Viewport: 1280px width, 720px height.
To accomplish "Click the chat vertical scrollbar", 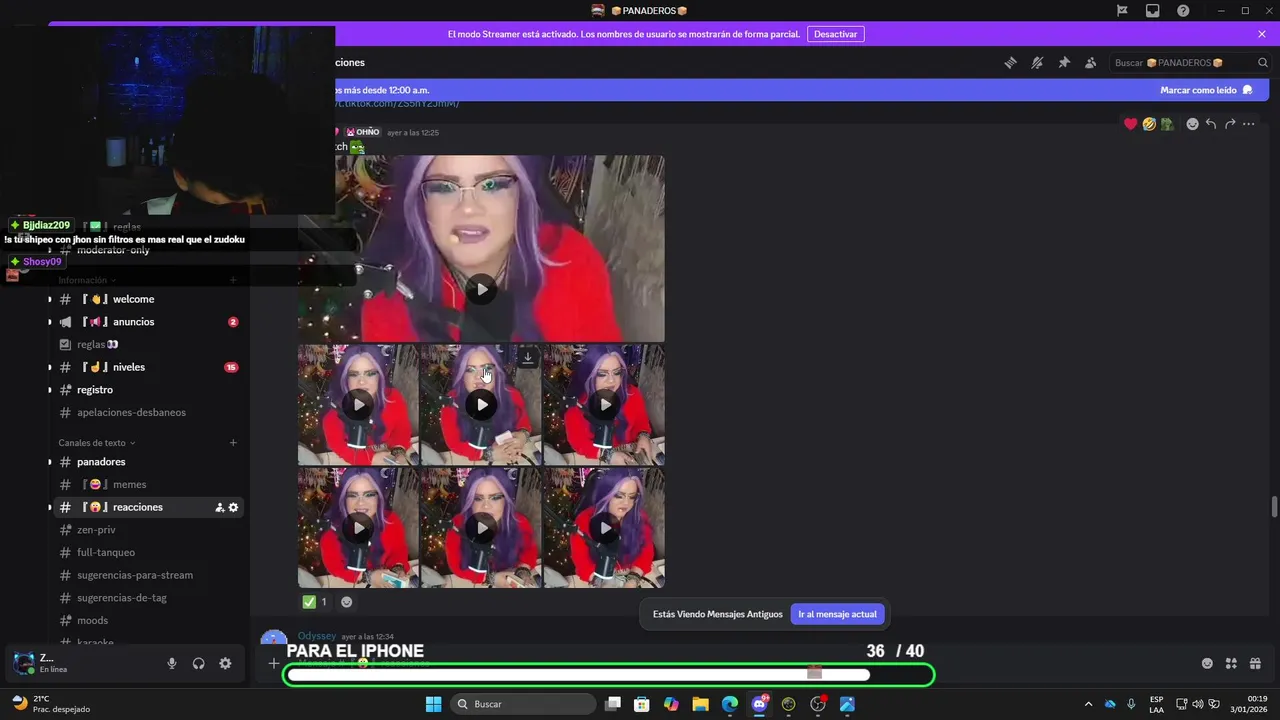I will pyautogui.click(x=1273, y=507).
